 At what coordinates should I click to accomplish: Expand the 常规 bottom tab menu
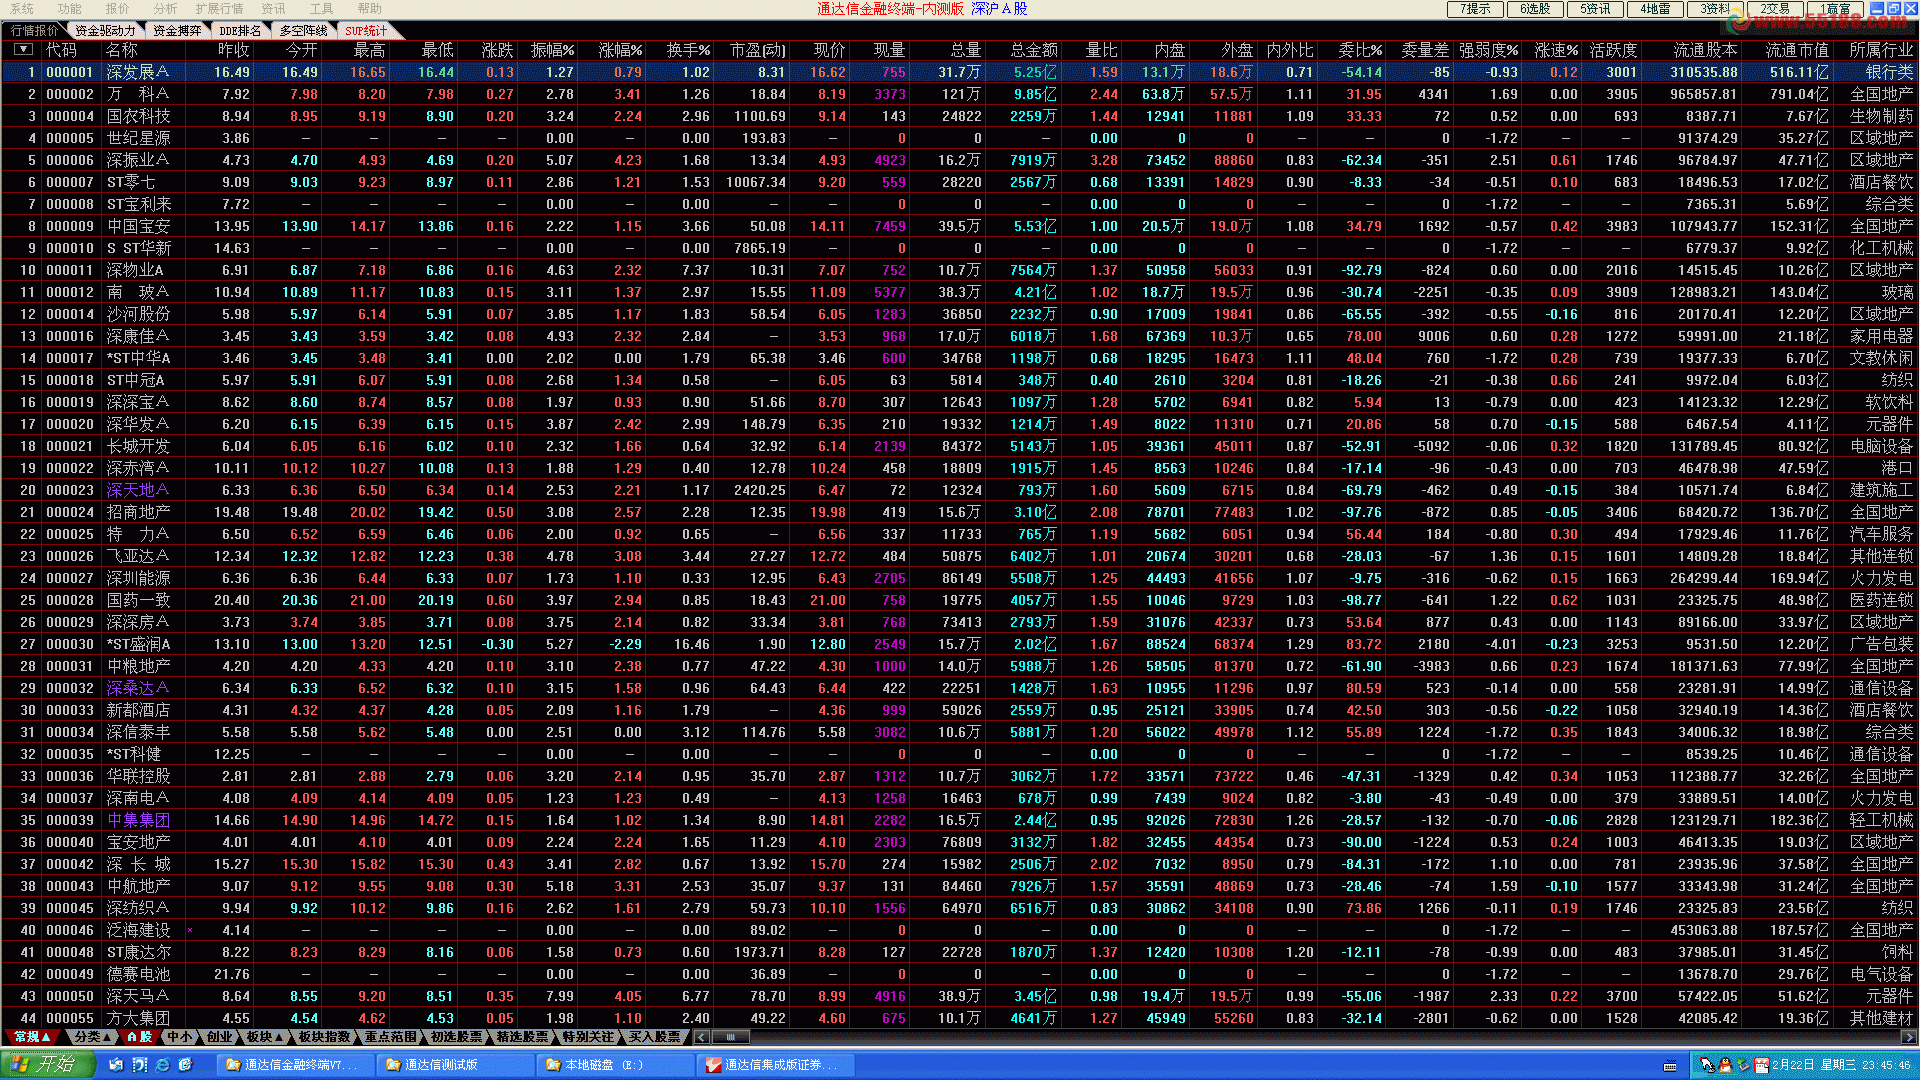[x=33, y=1037]
